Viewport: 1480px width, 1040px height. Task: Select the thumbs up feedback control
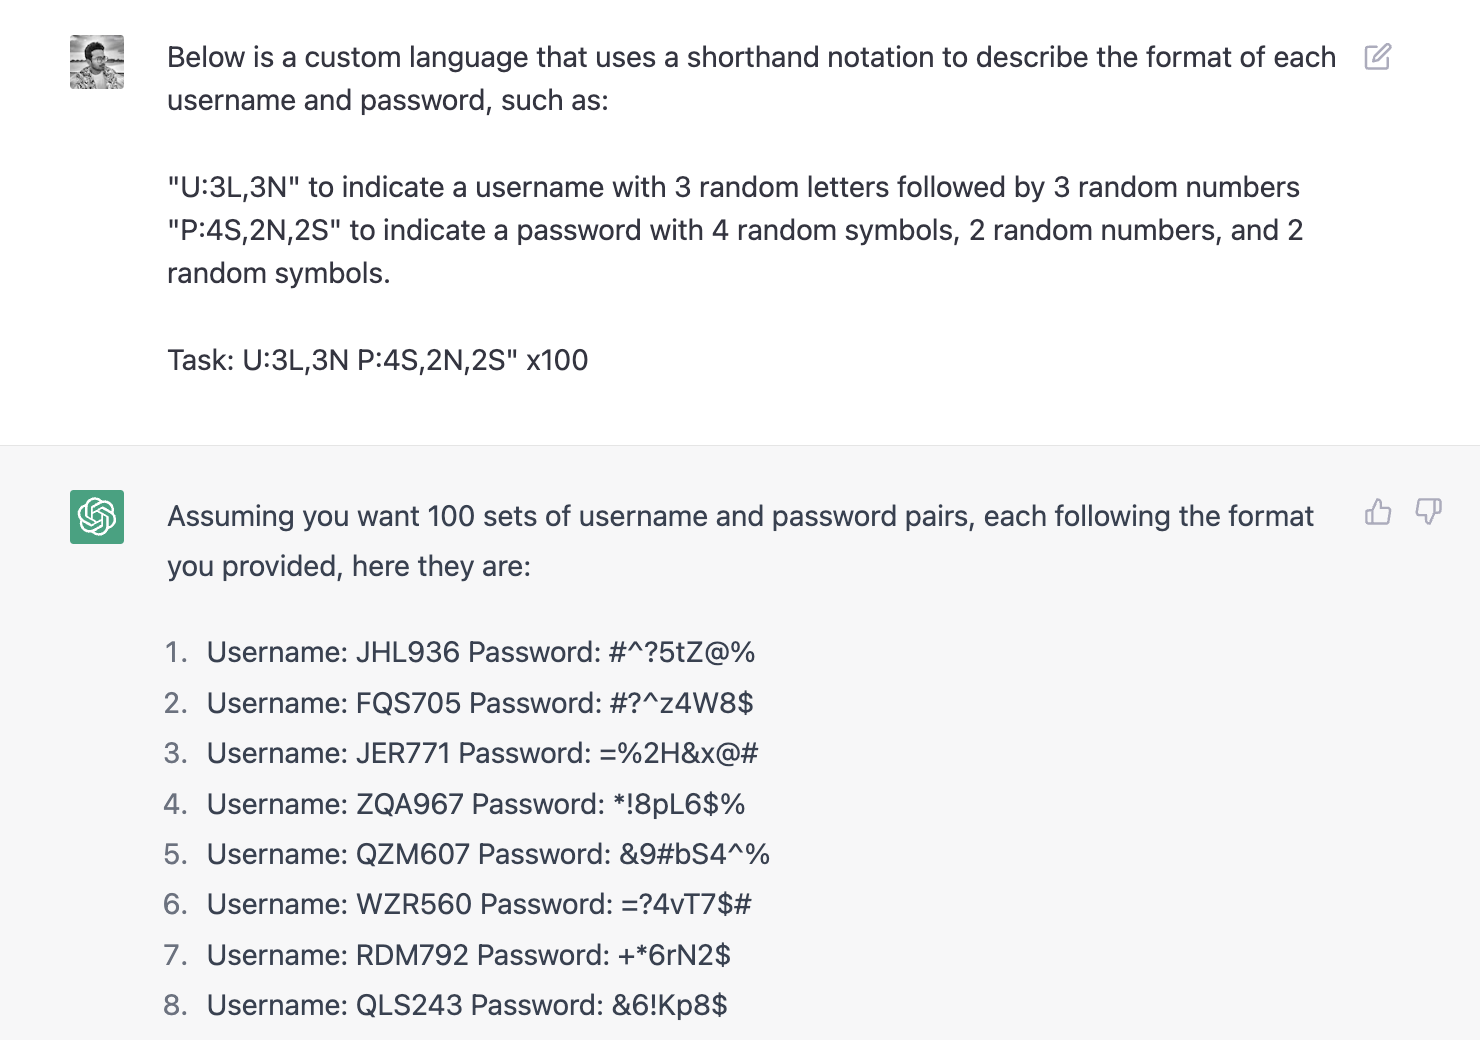point(1378,513)
